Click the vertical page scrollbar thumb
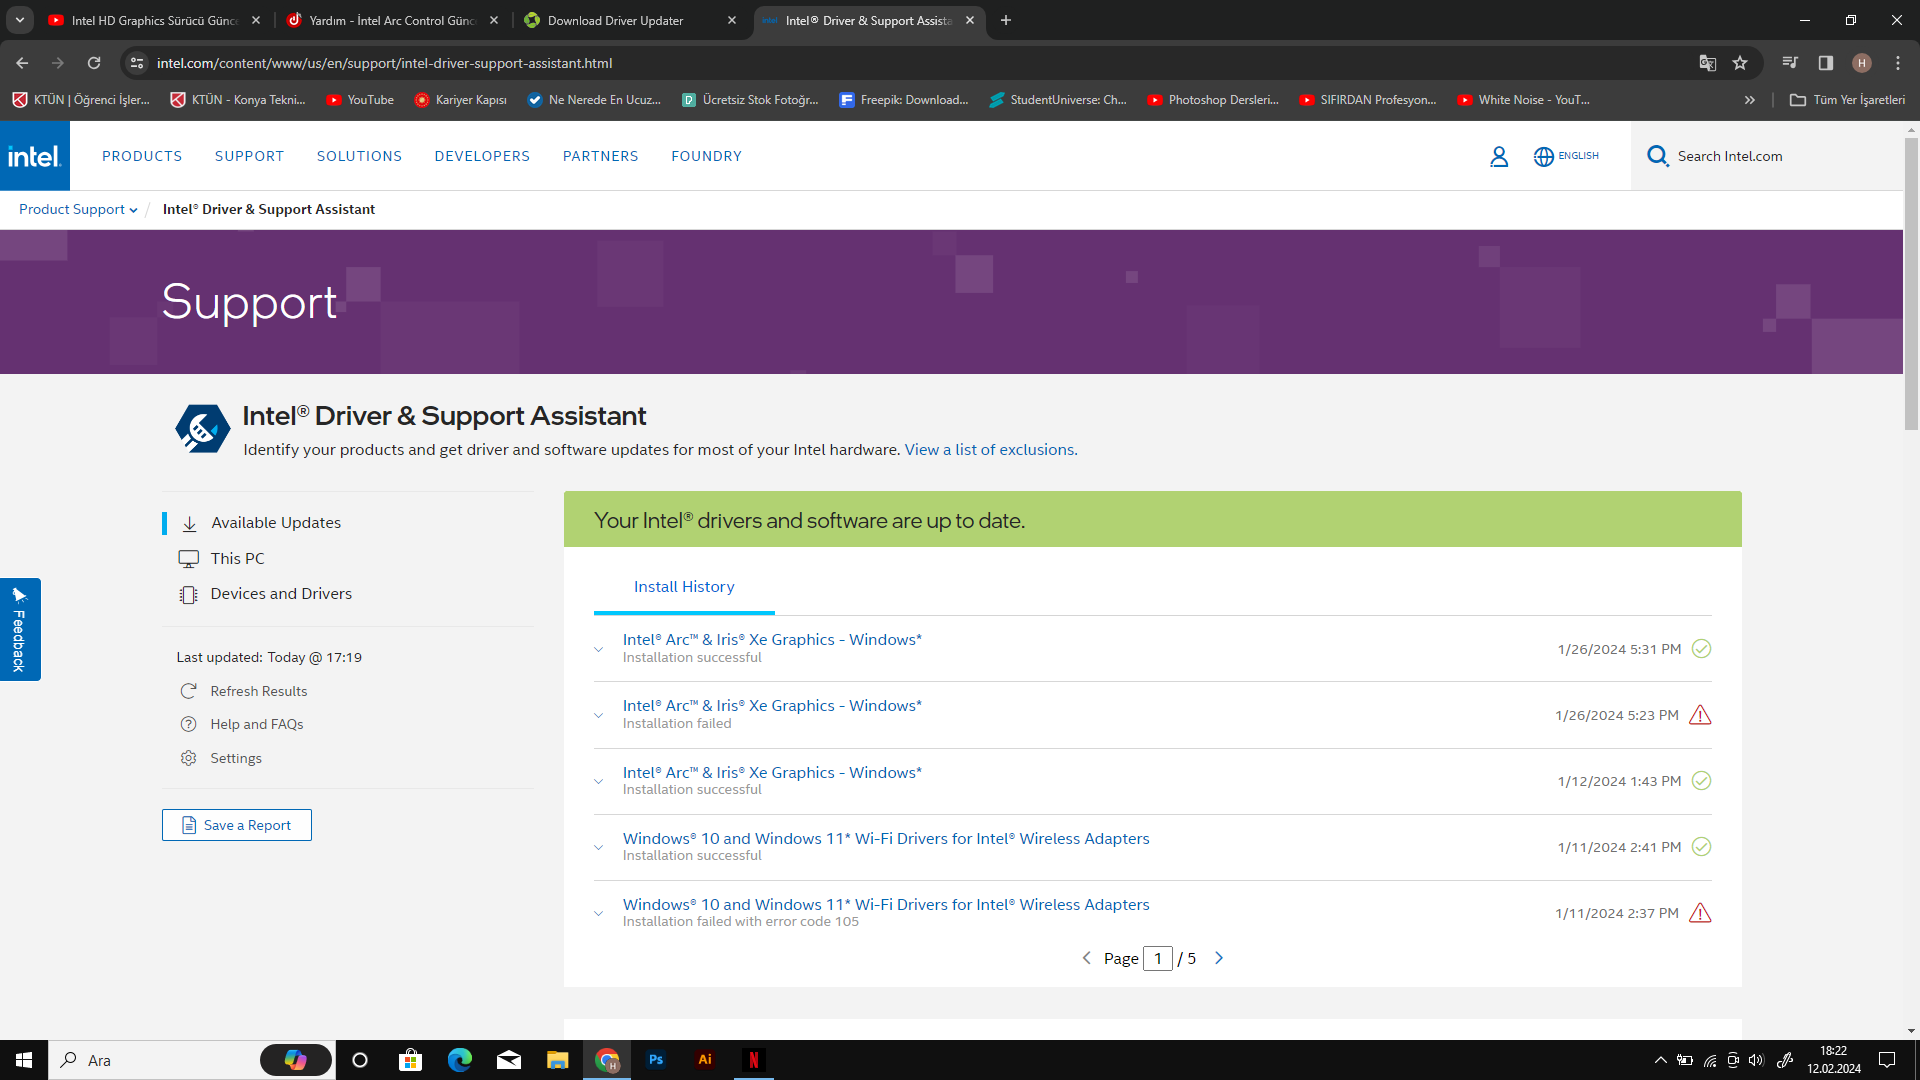This screenshot has width=1920, height=1080. 1911,285
